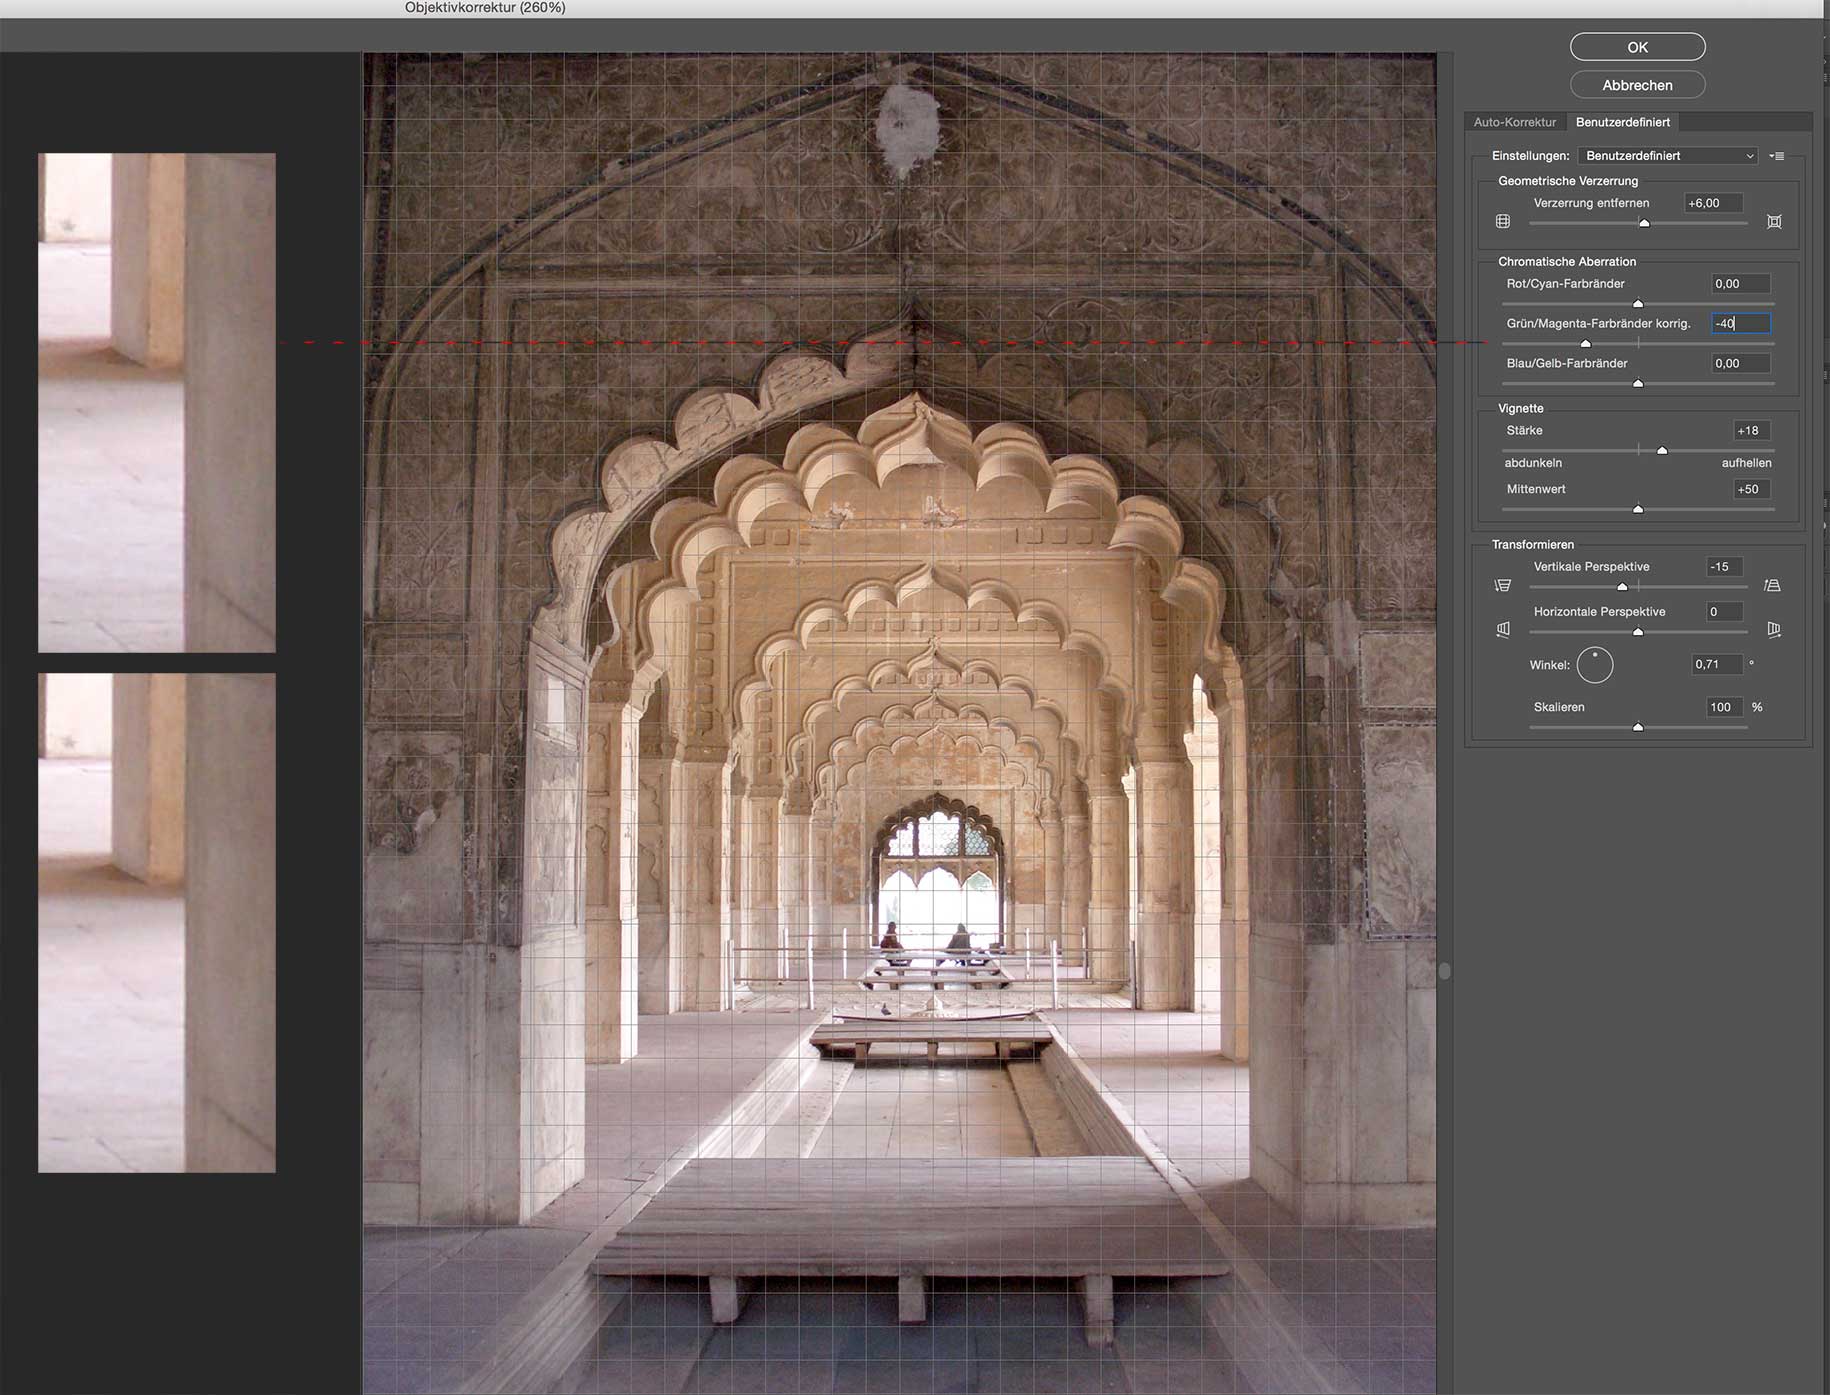Click the Grün/Magenta value field showing -40

tap(1741, 323)
